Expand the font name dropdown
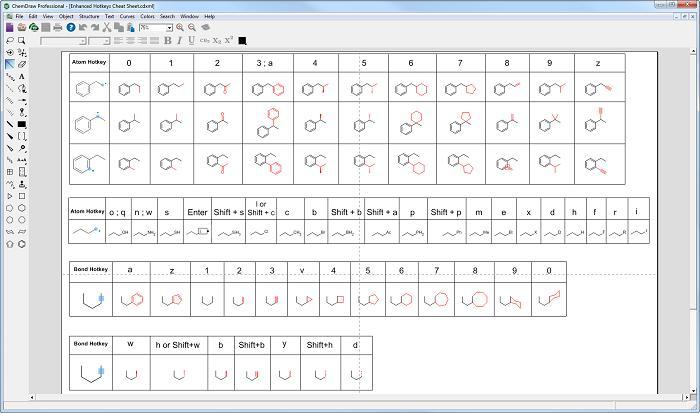 83,41
